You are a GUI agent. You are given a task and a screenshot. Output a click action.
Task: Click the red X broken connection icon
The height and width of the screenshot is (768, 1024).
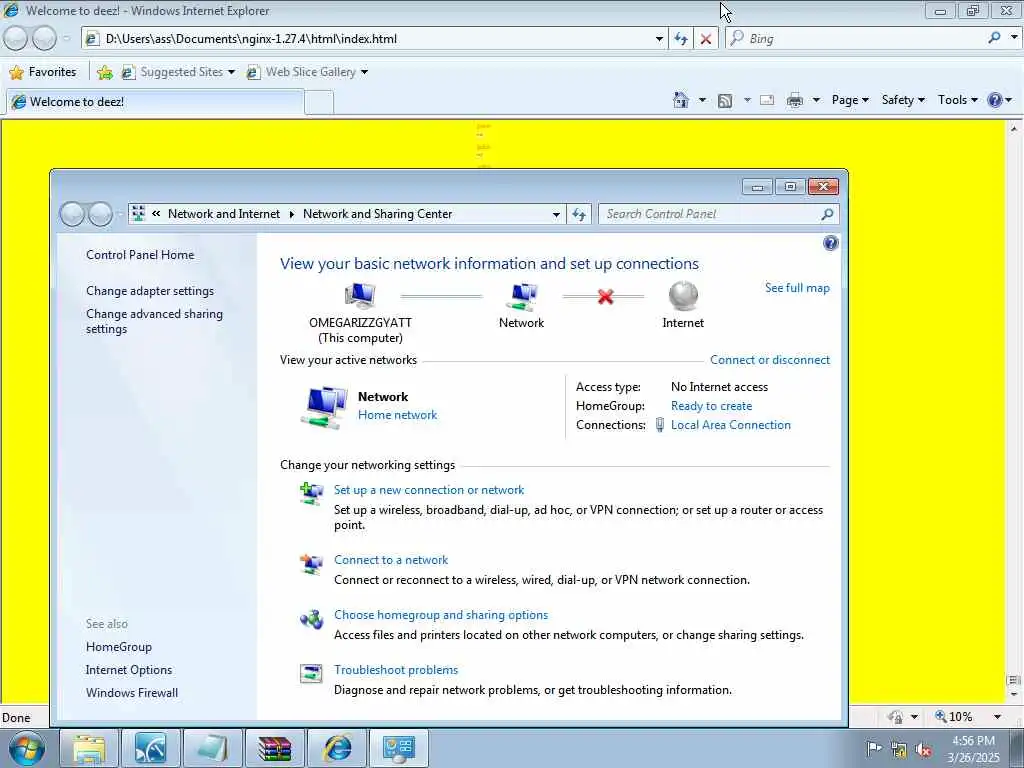pyautogui.click(x=605, y=297)
